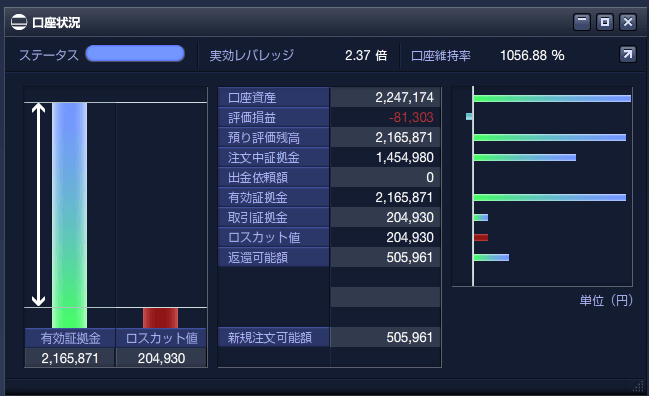Viewport: 649px width, 396px height.
Task: Click the 口座状況 window logo icon
Action: pos(19,22)
